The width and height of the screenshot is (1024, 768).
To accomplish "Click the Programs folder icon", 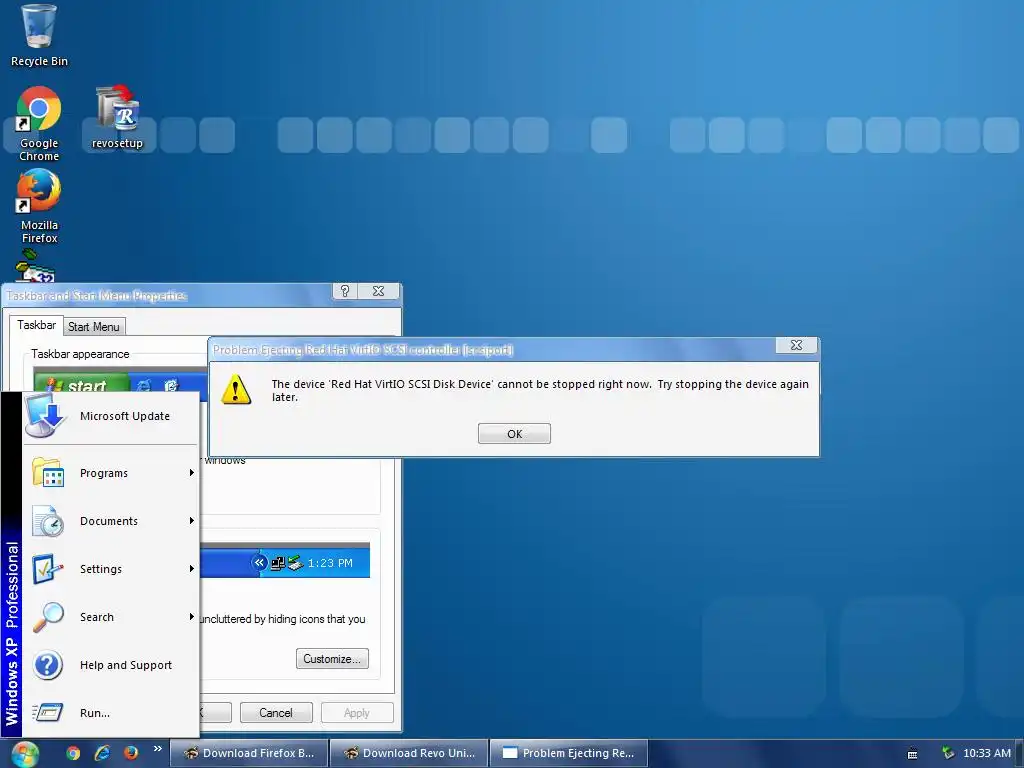I will (x=48, y=472).
